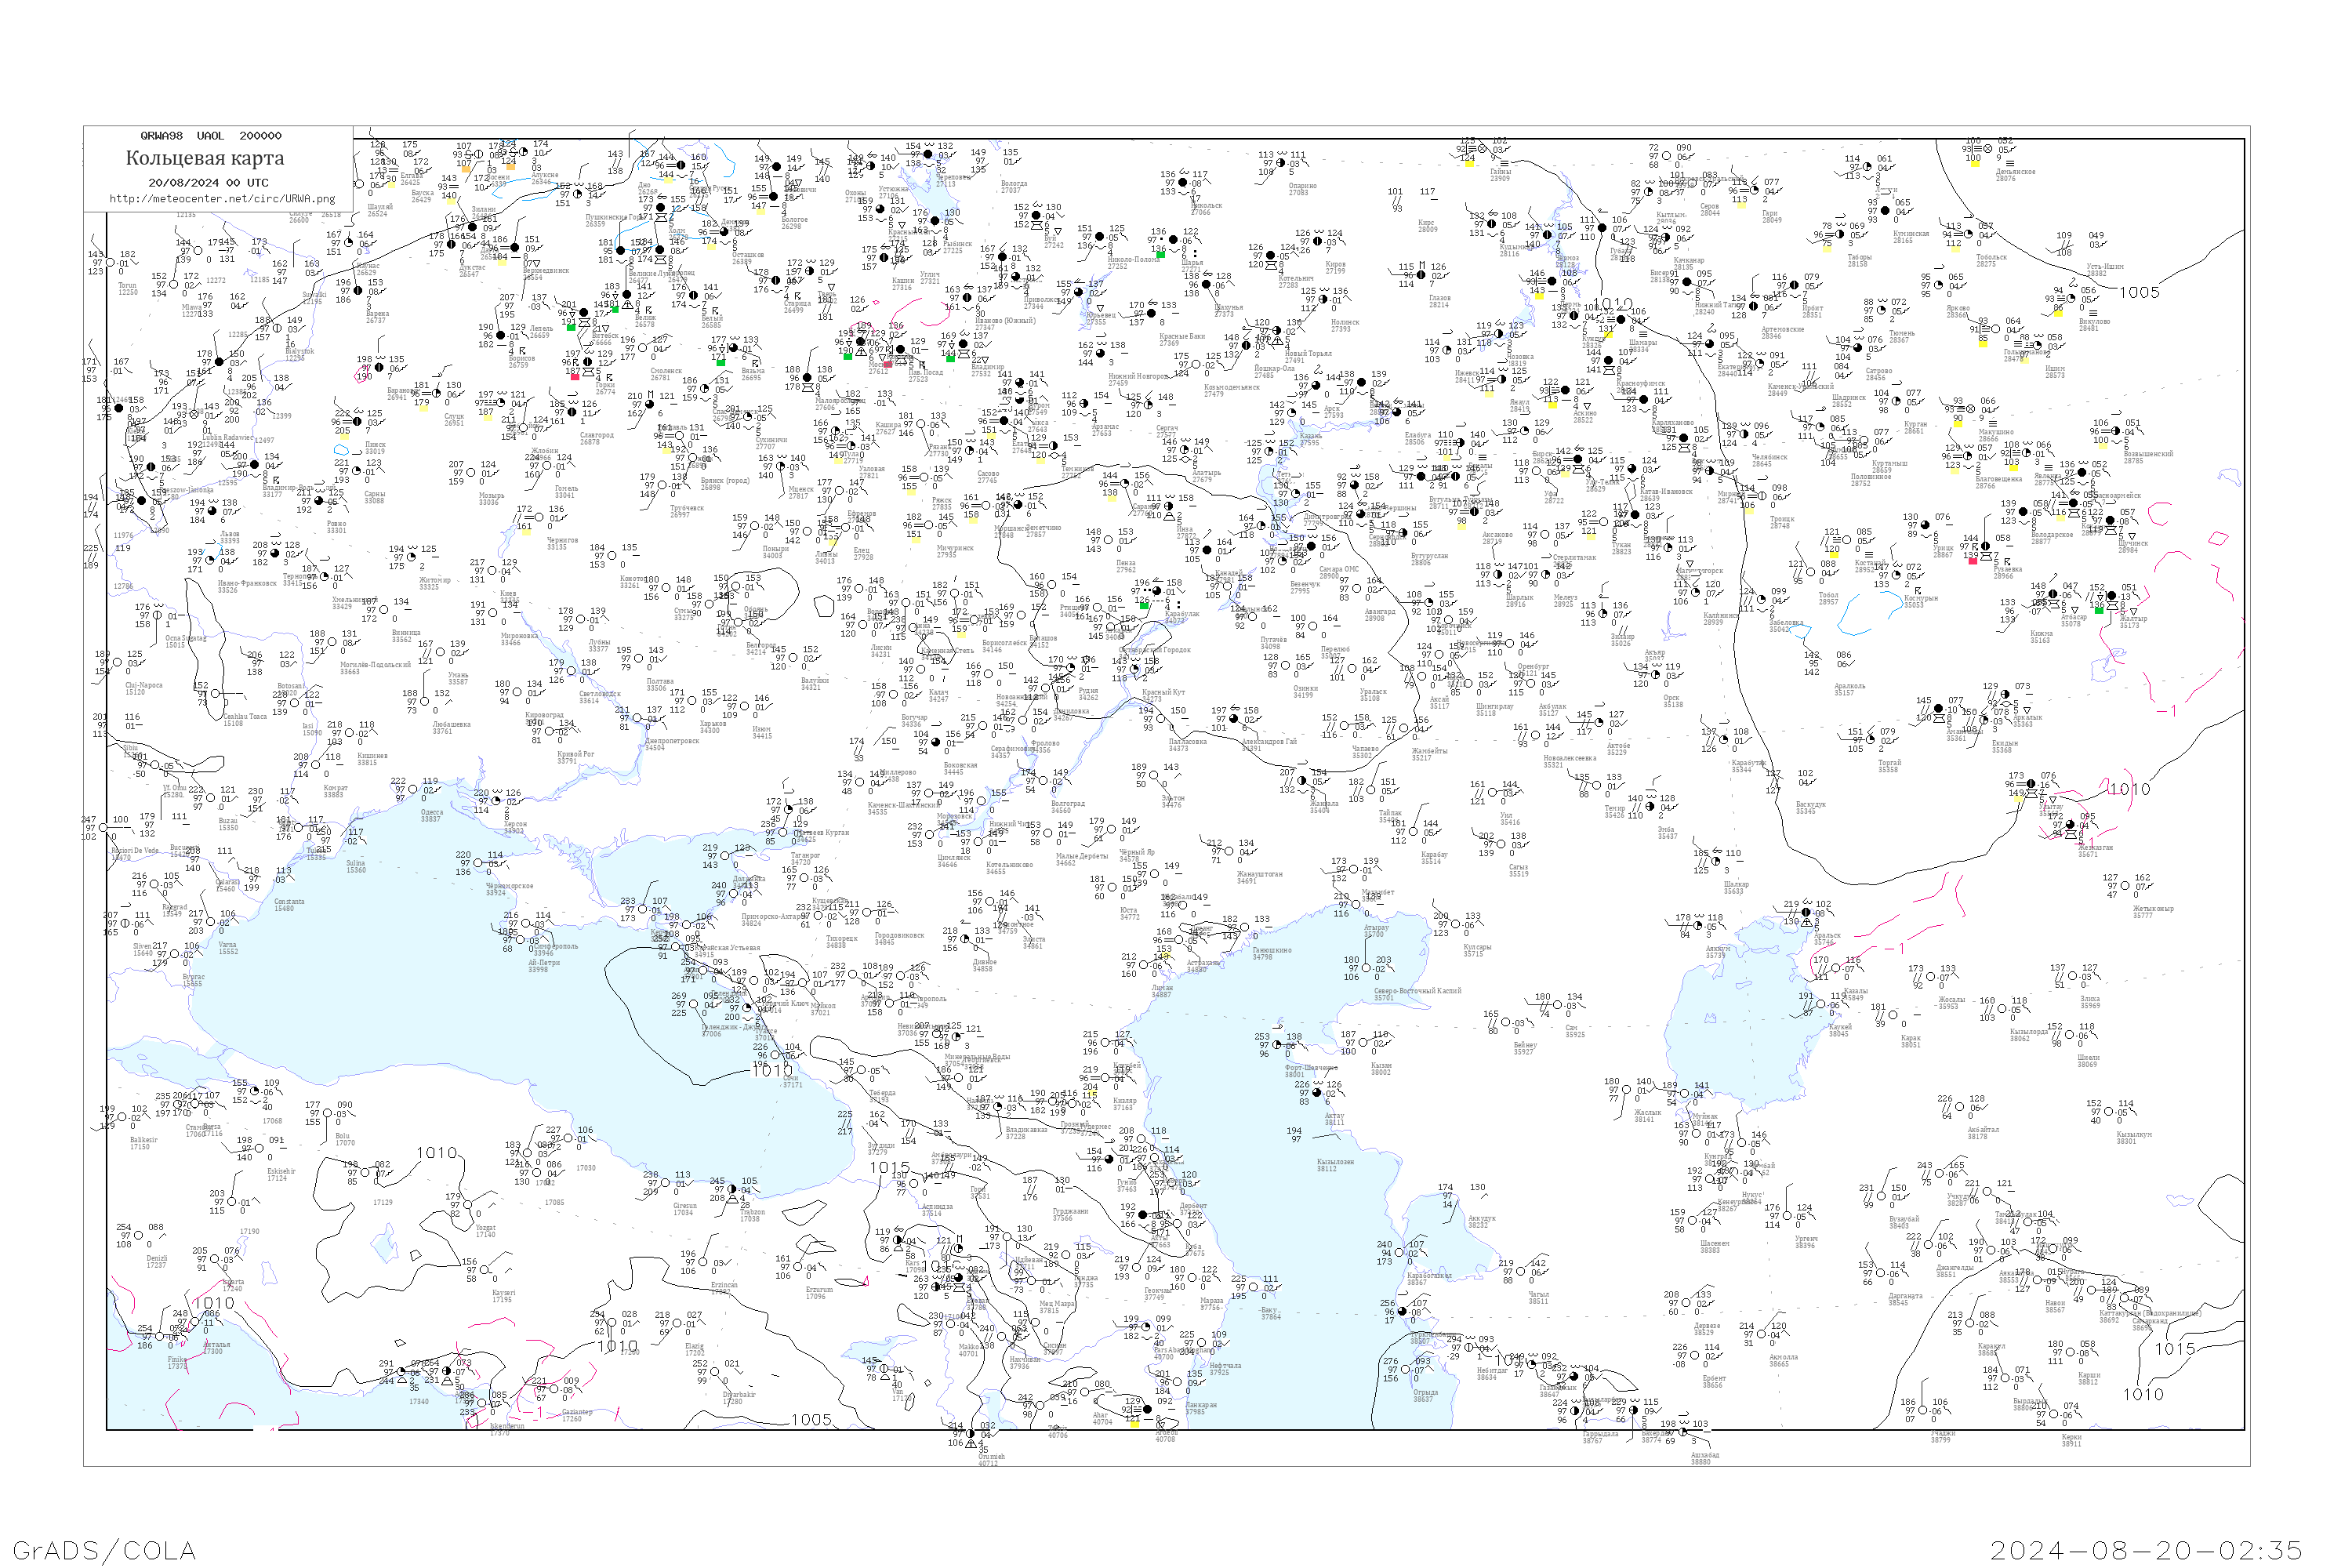This screenshot has width=2352, height=1568.
Task: Click the Эльтон 34476 station label
Action: coord(1173,801)
